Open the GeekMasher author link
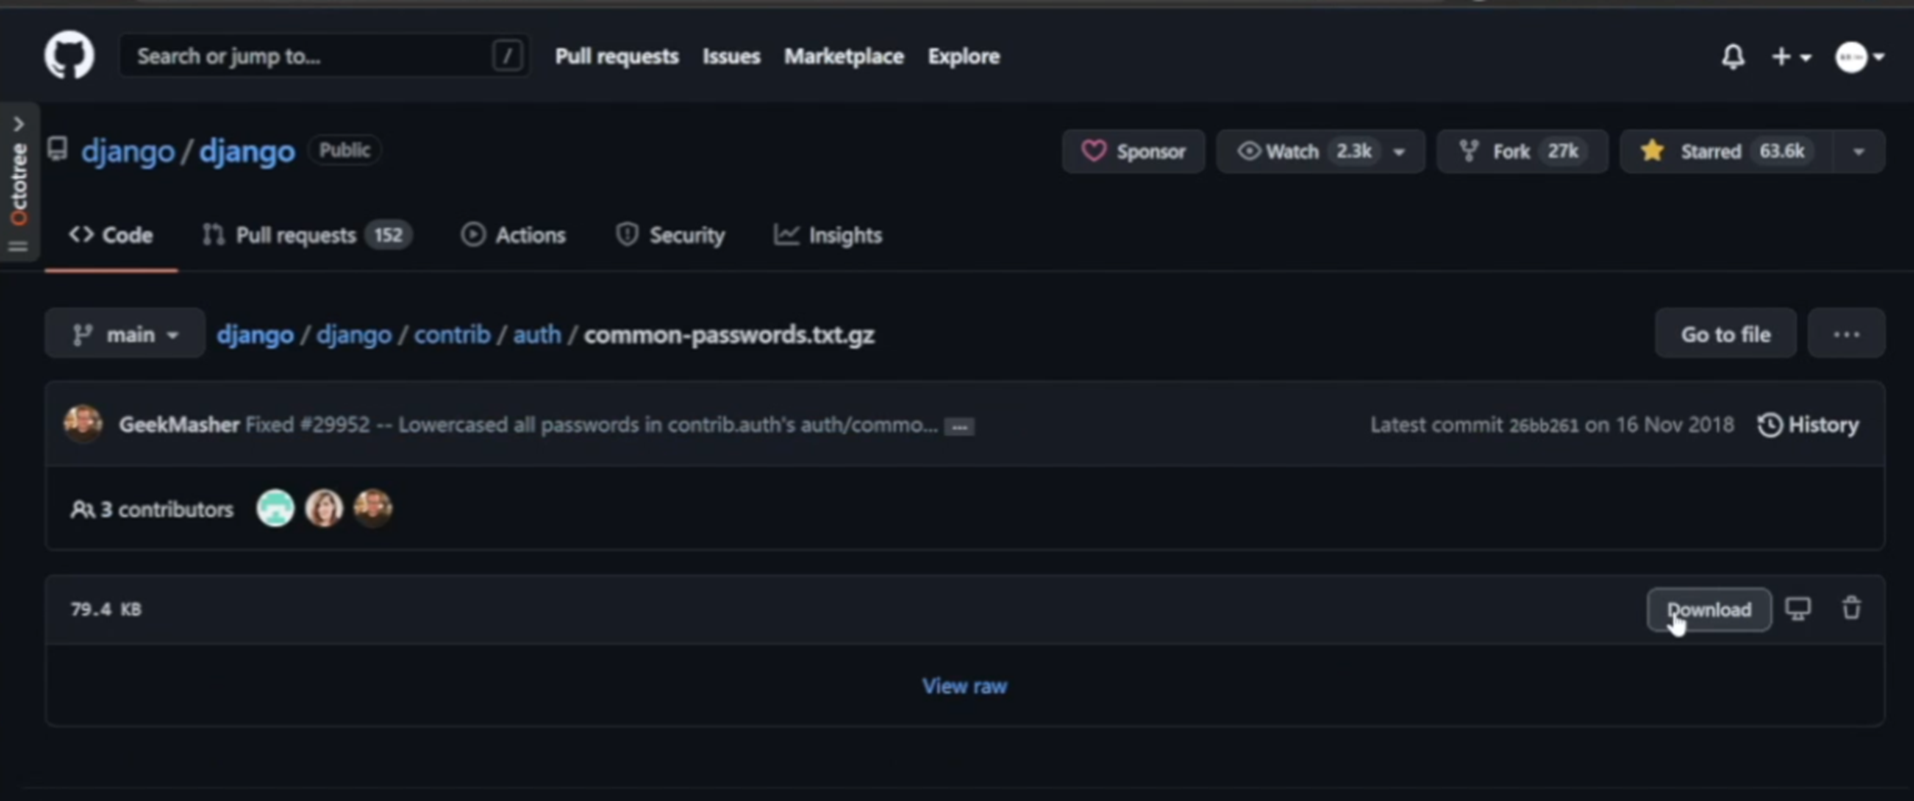 179,425
